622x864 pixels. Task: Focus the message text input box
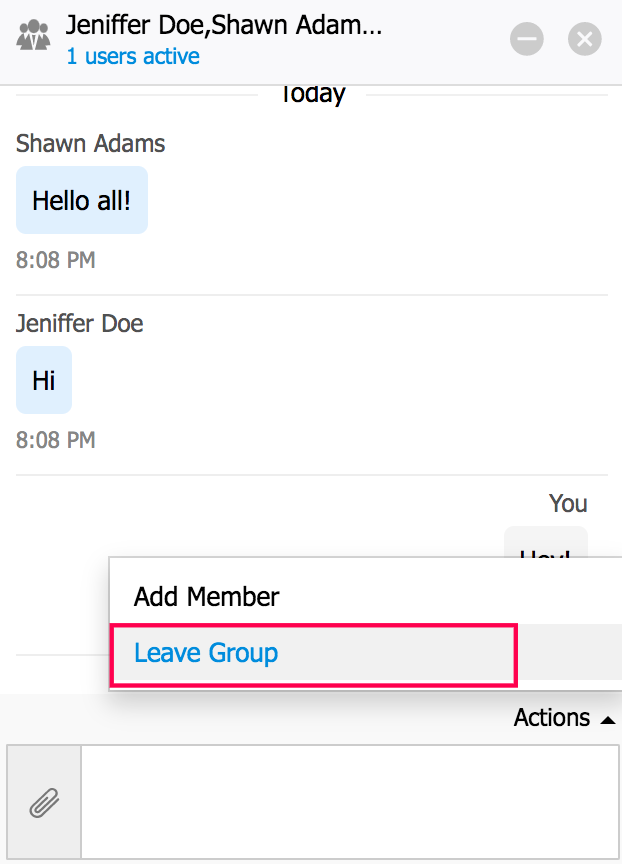(x=350, y=802)
